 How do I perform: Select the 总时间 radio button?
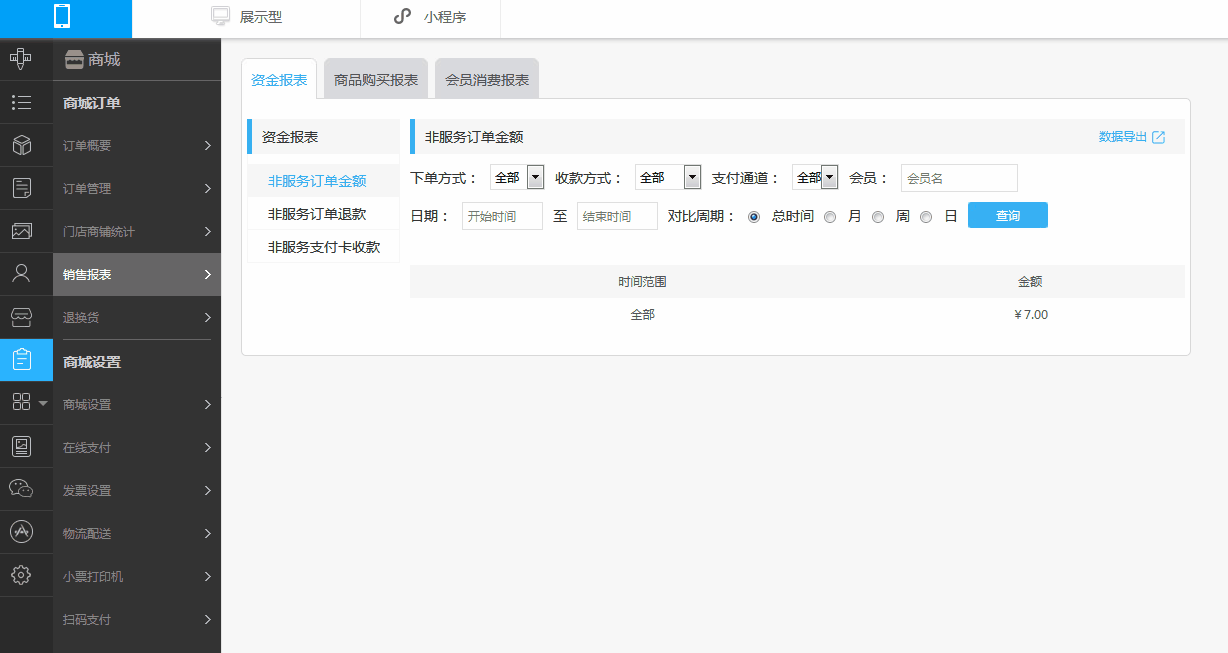(754, 216)
